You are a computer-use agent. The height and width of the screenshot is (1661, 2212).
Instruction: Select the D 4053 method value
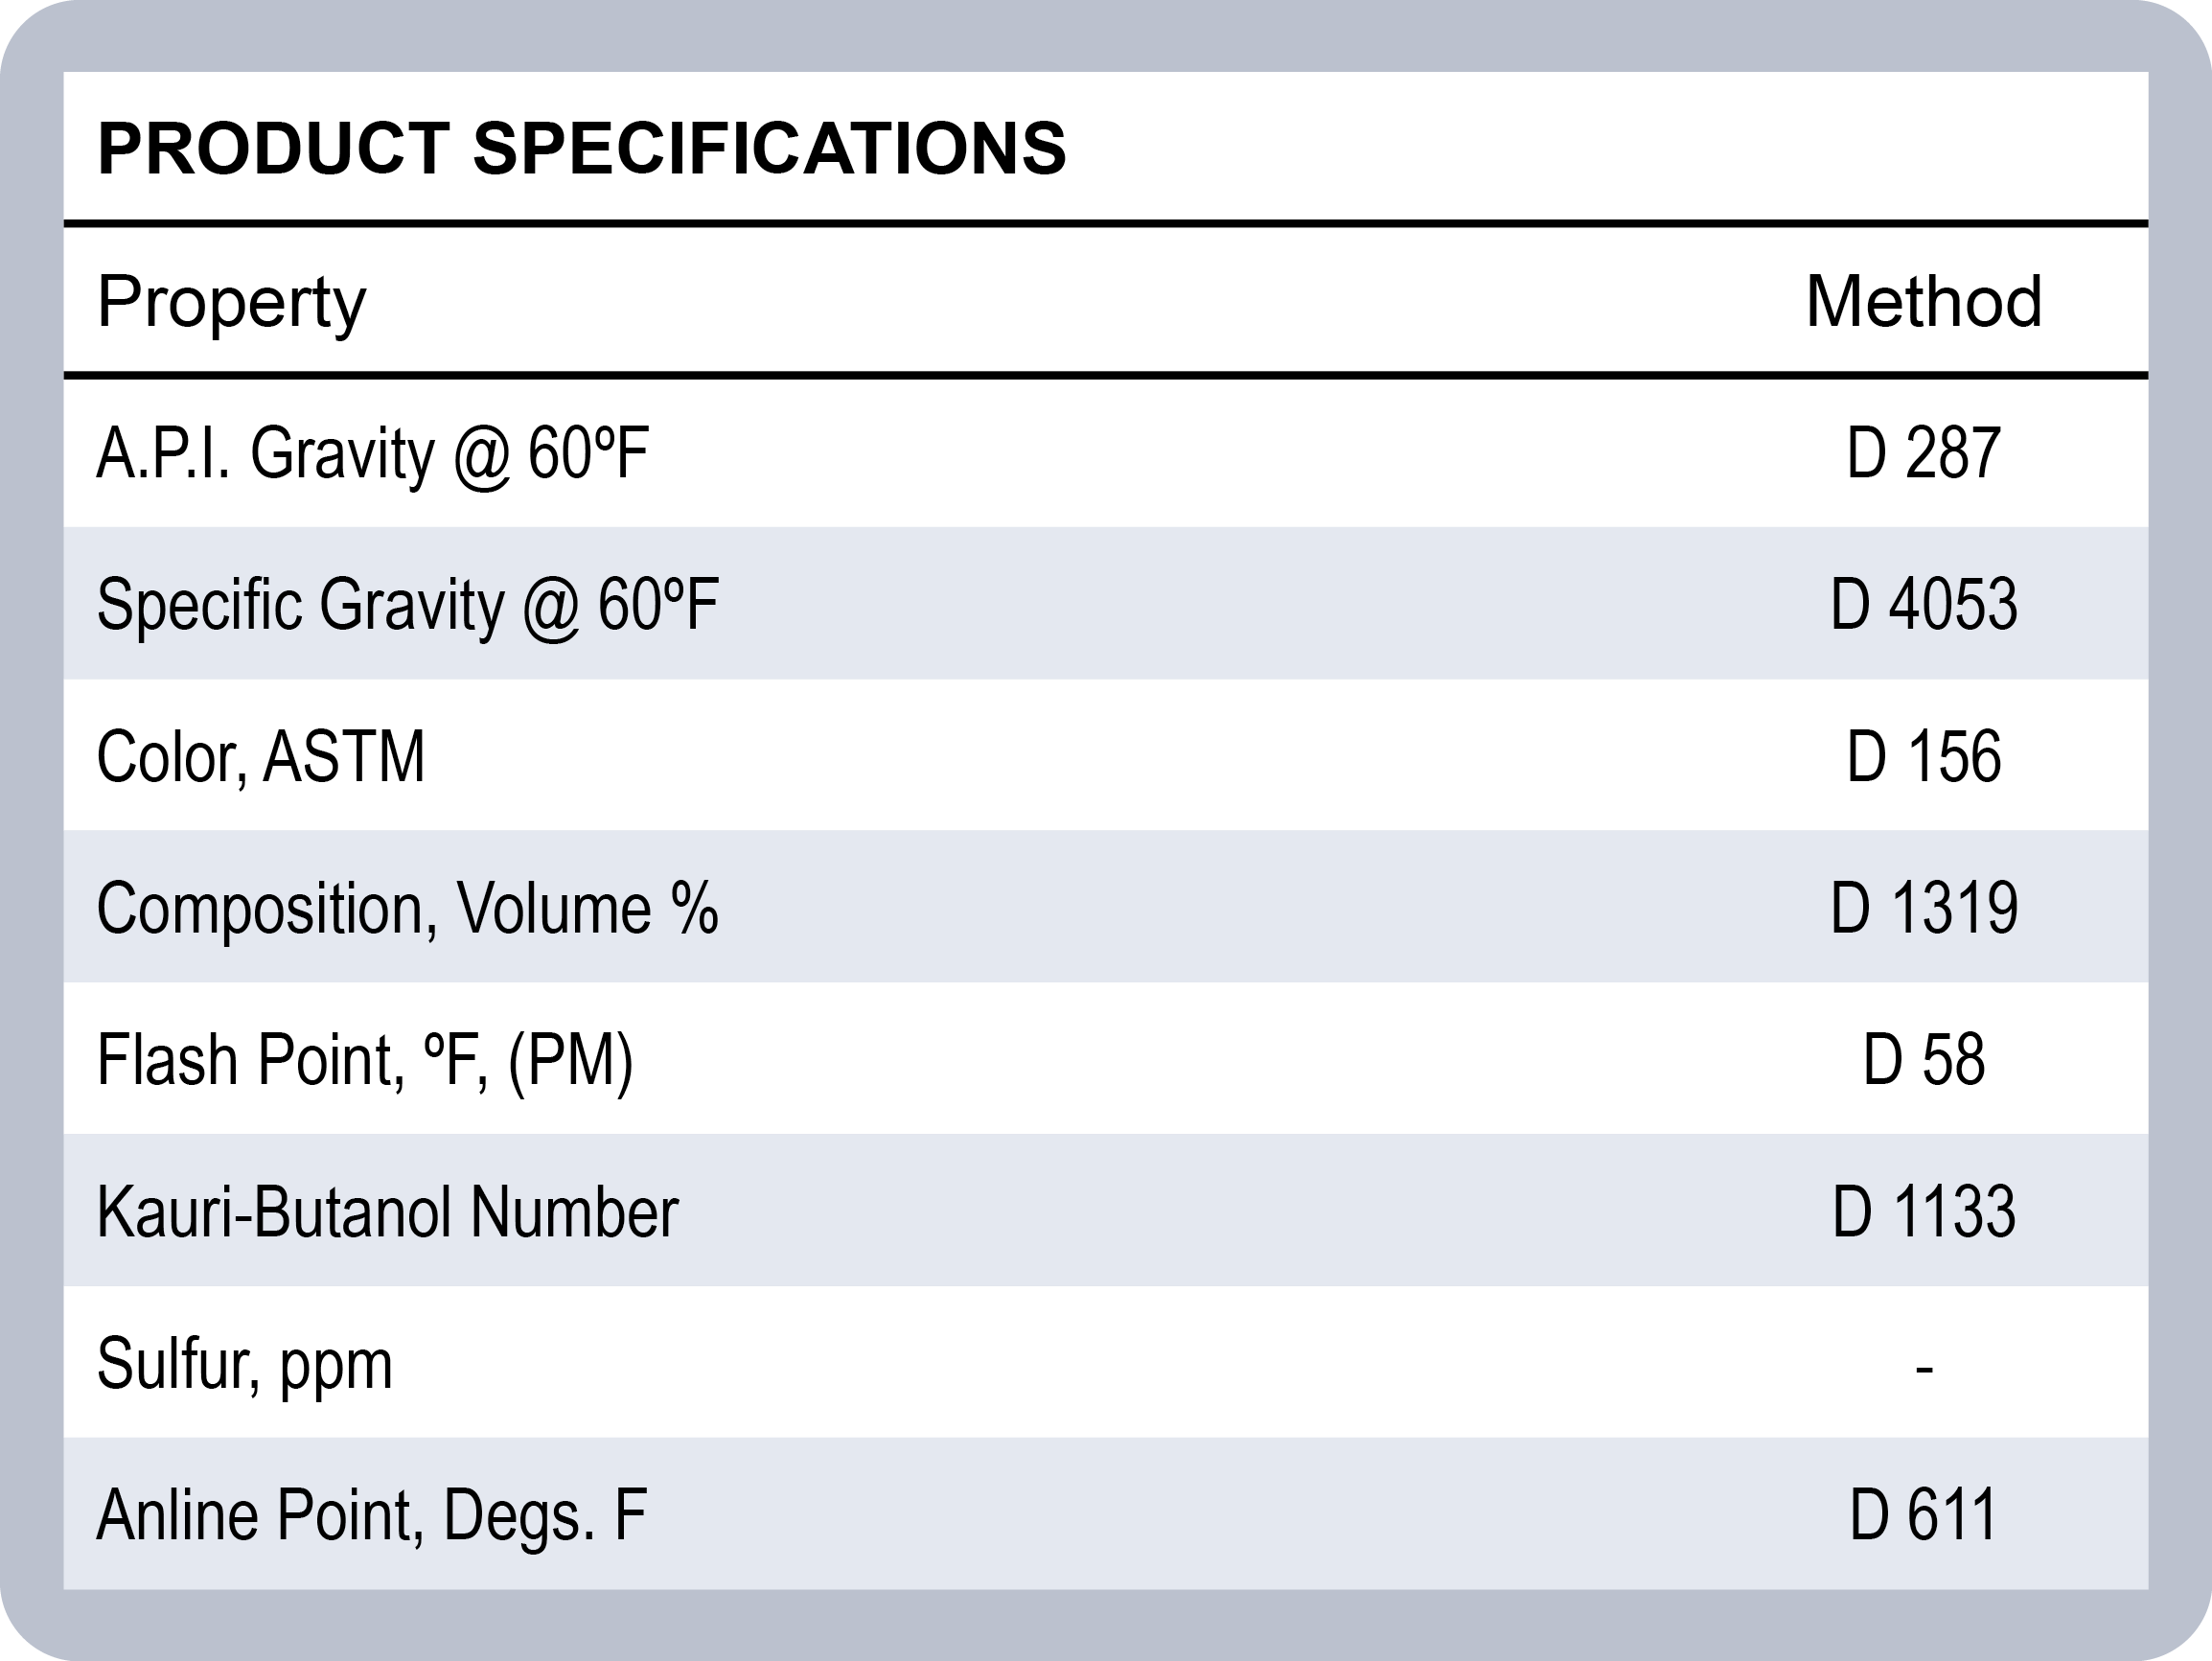click(x=1923, y=606)
